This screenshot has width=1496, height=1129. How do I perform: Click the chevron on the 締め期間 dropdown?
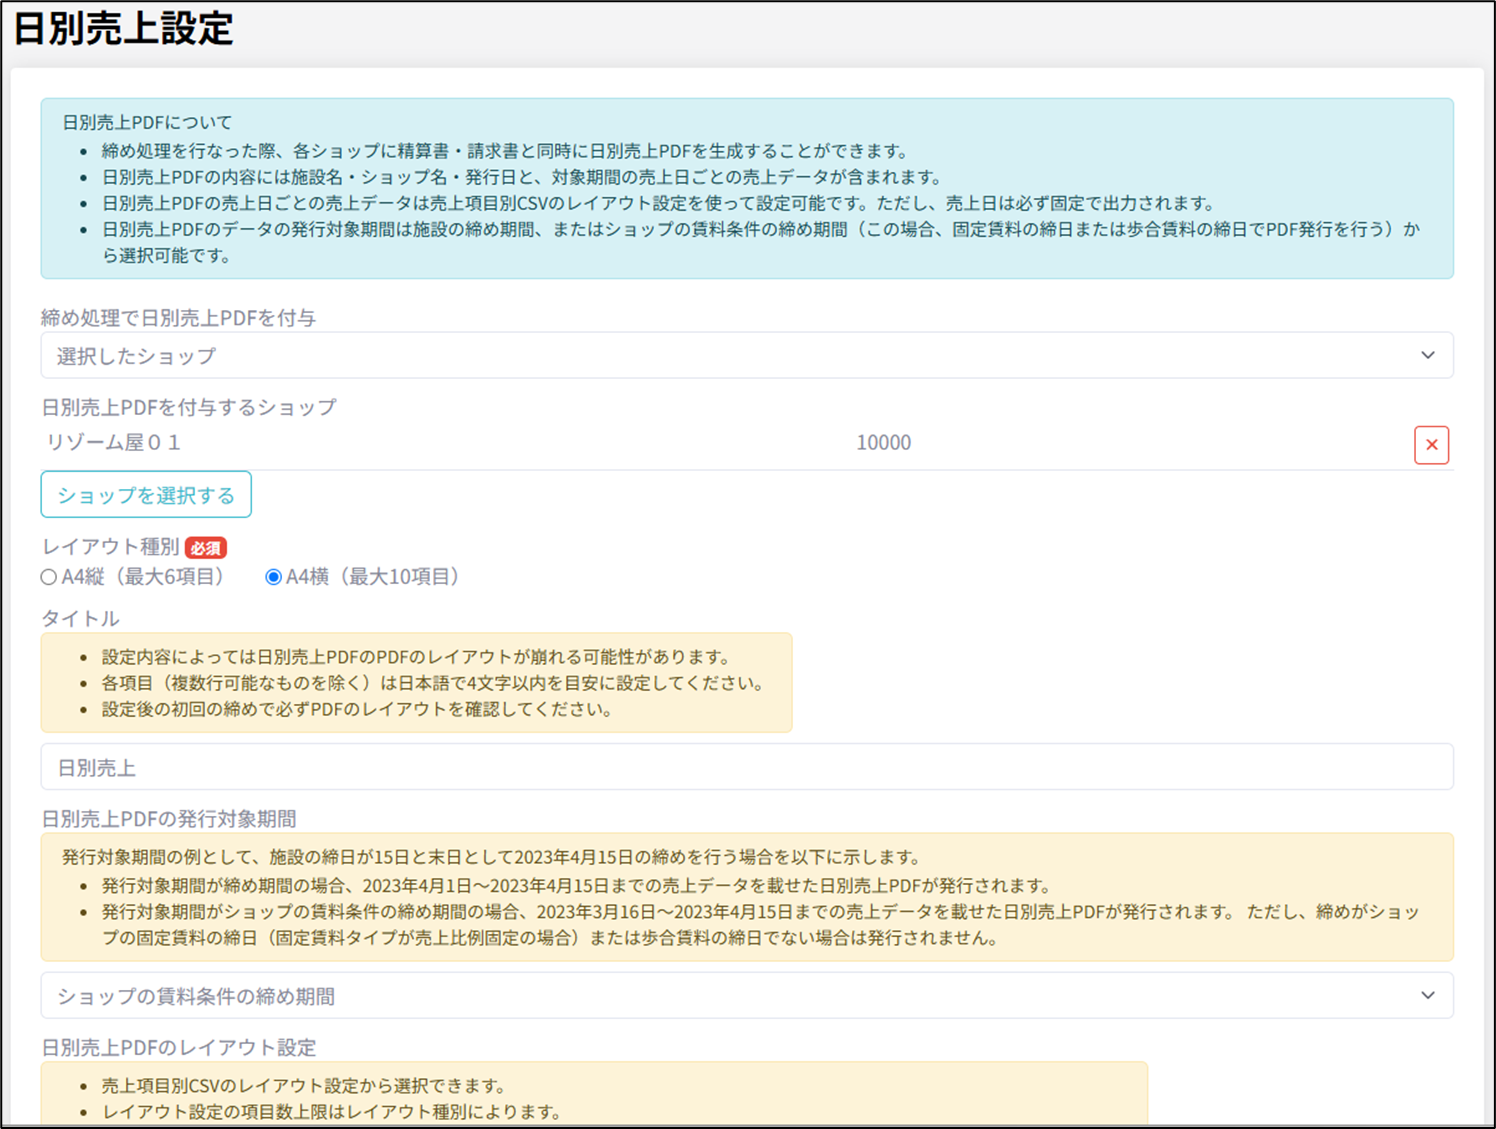click(x=1427, y=996)
